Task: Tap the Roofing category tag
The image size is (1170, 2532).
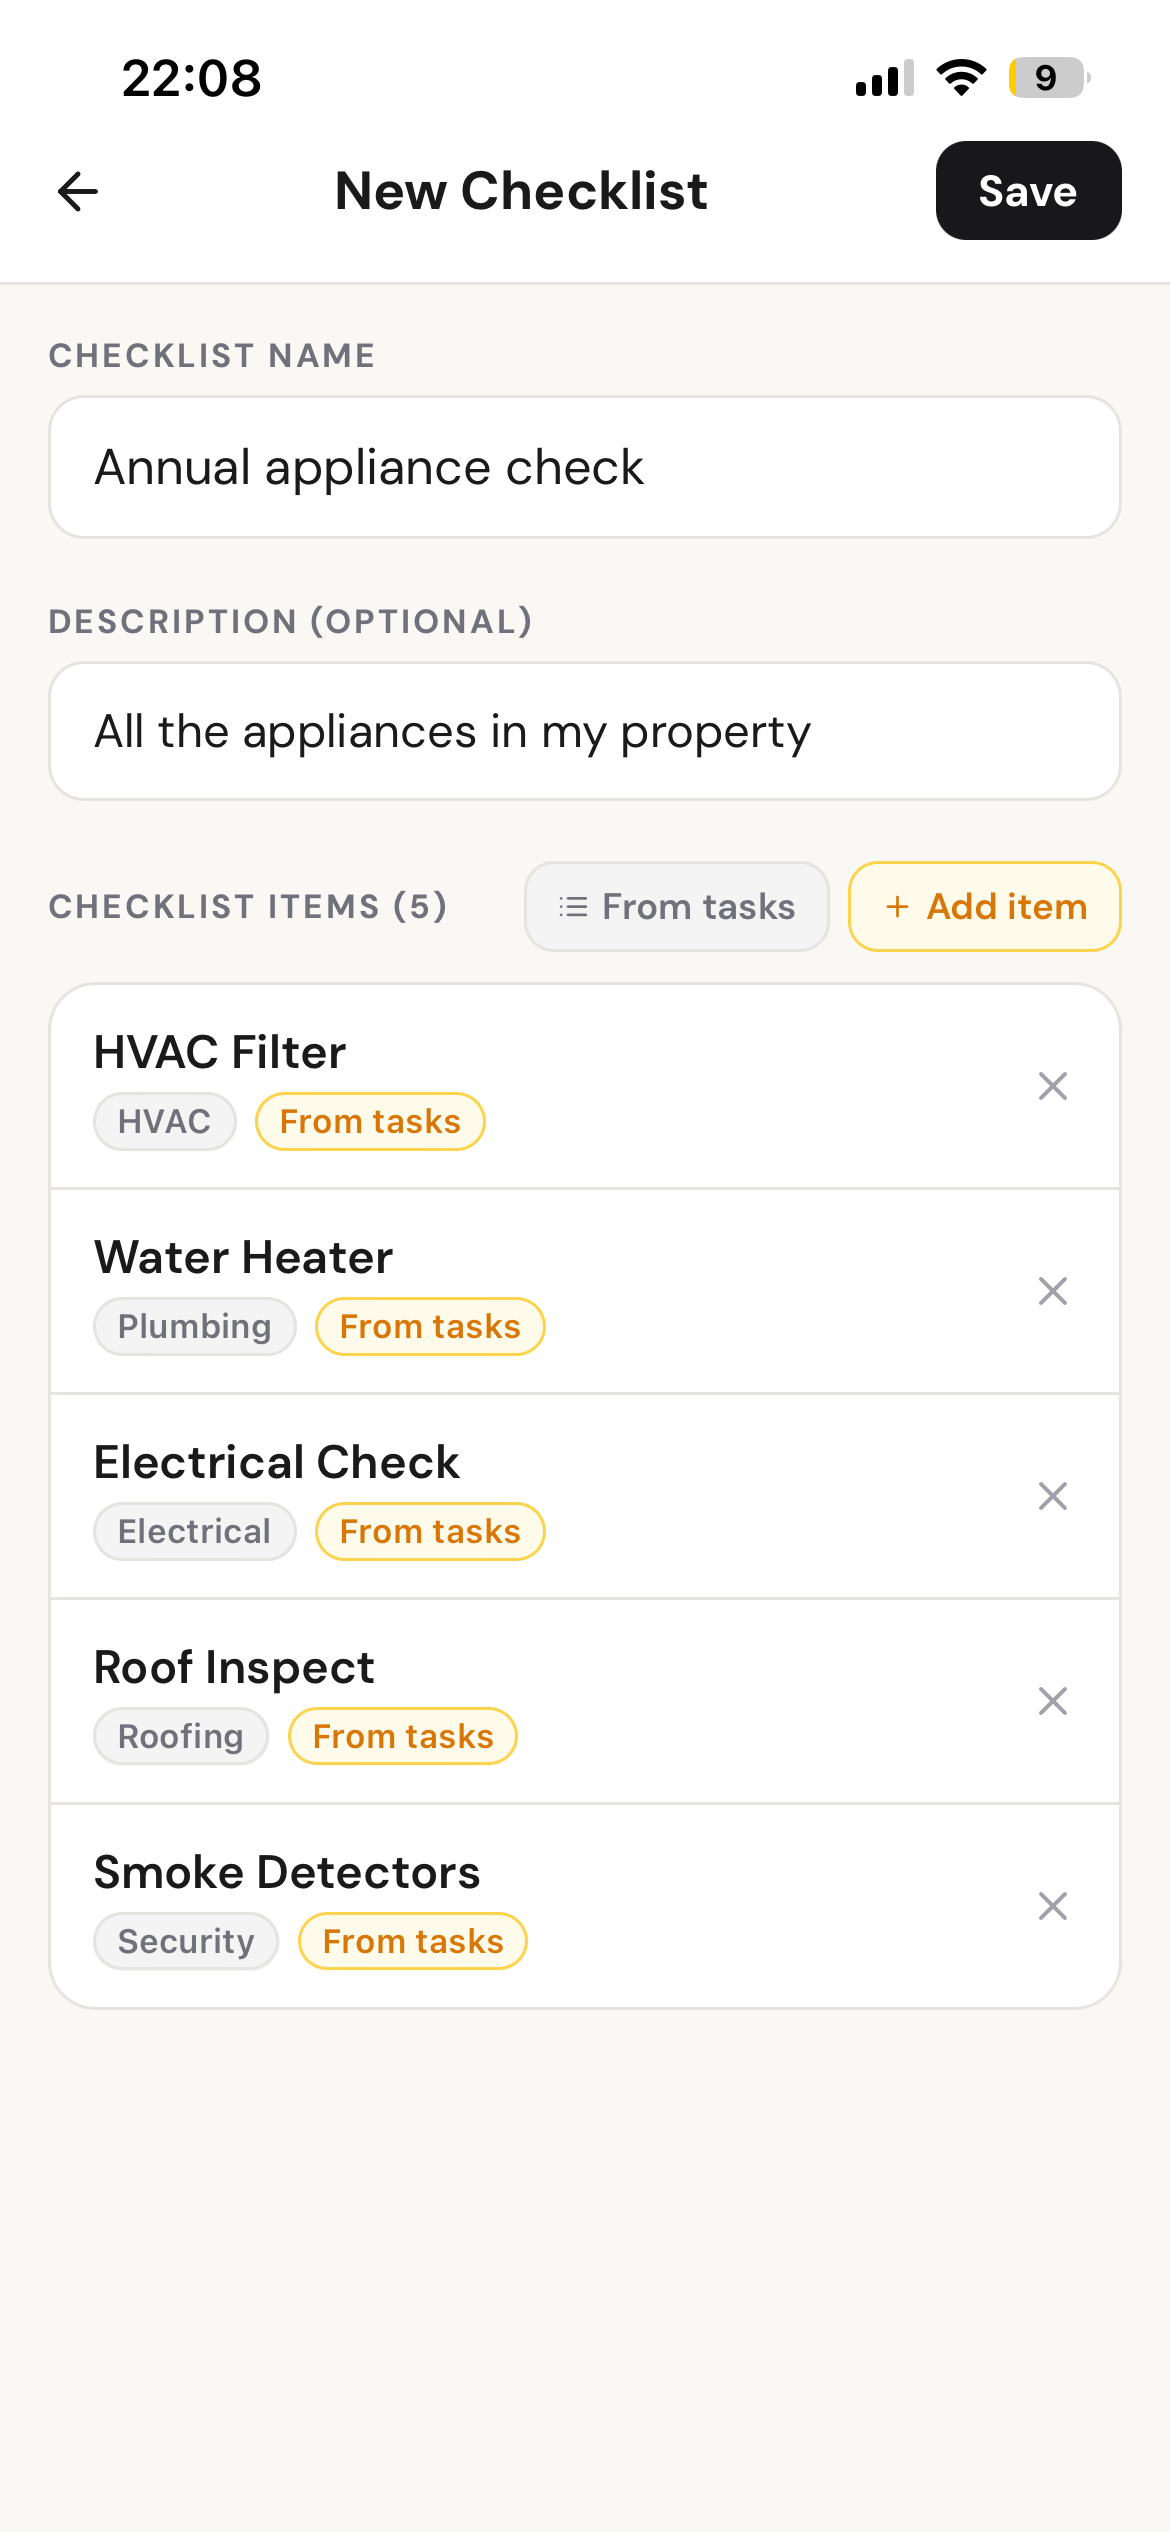Action: tap(181, 1737)
